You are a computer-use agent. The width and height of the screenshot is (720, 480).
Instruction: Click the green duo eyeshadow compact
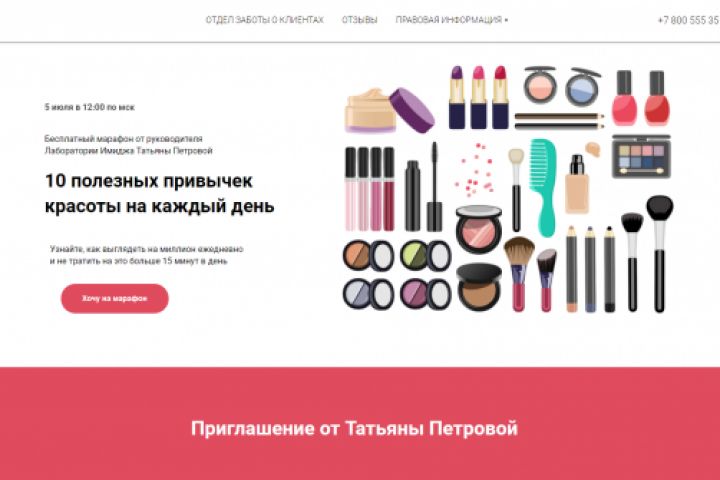click(x=426, y=255)
